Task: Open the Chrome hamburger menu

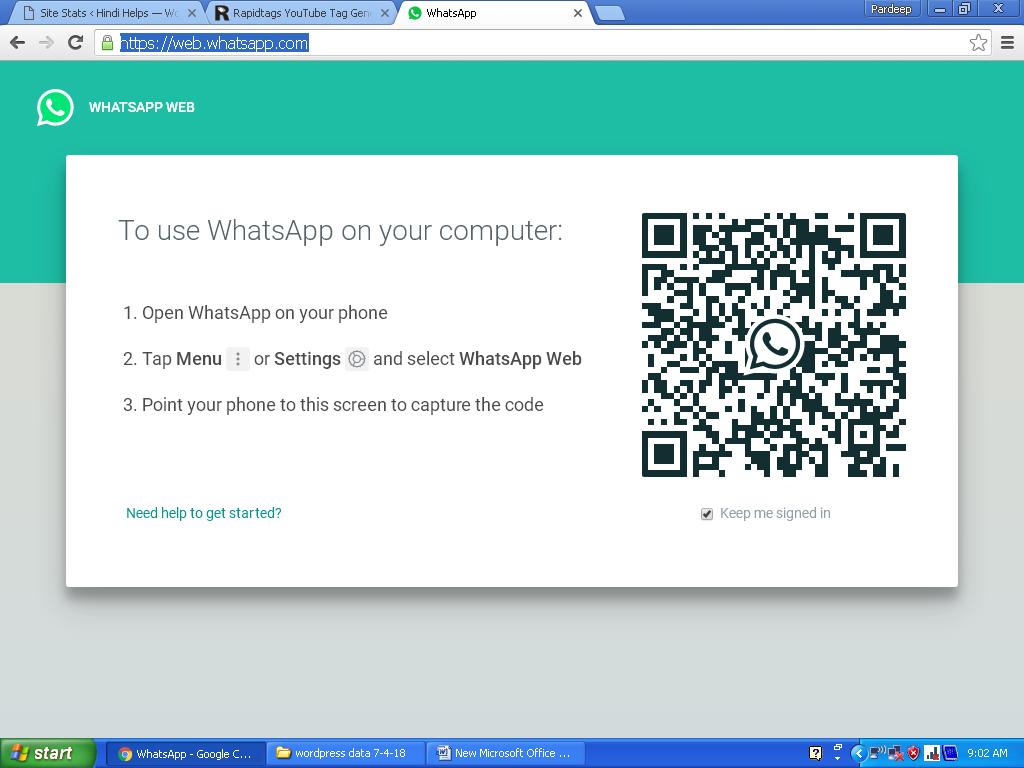Action: point(1007,43)
